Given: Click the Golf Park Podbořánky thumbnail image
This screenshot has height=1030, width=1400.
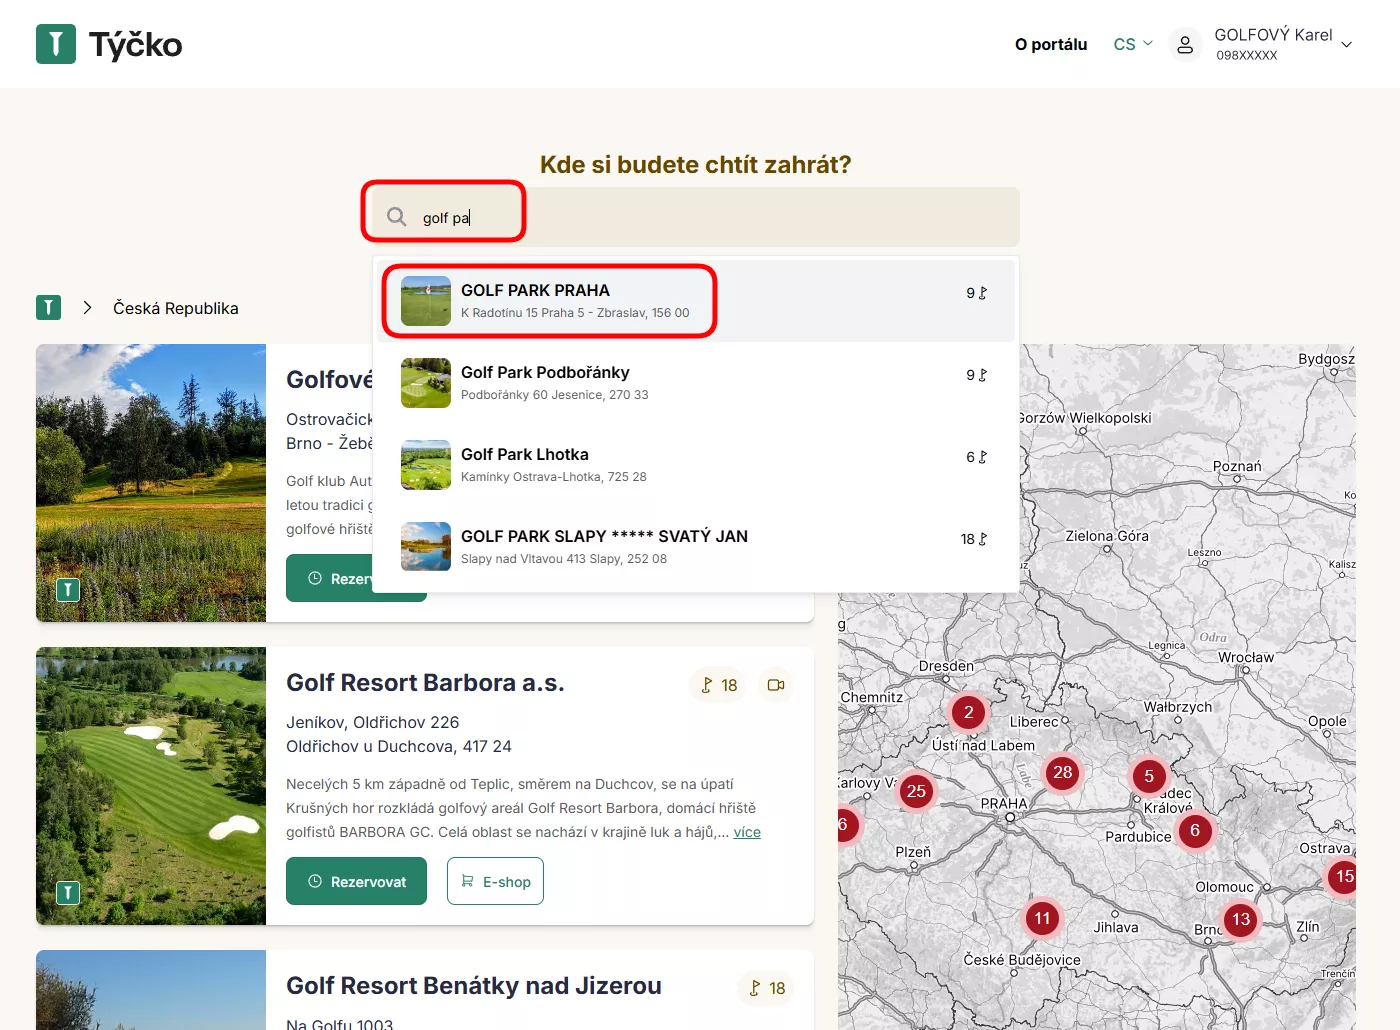Looking at the screenshot, I should (426, 383).
